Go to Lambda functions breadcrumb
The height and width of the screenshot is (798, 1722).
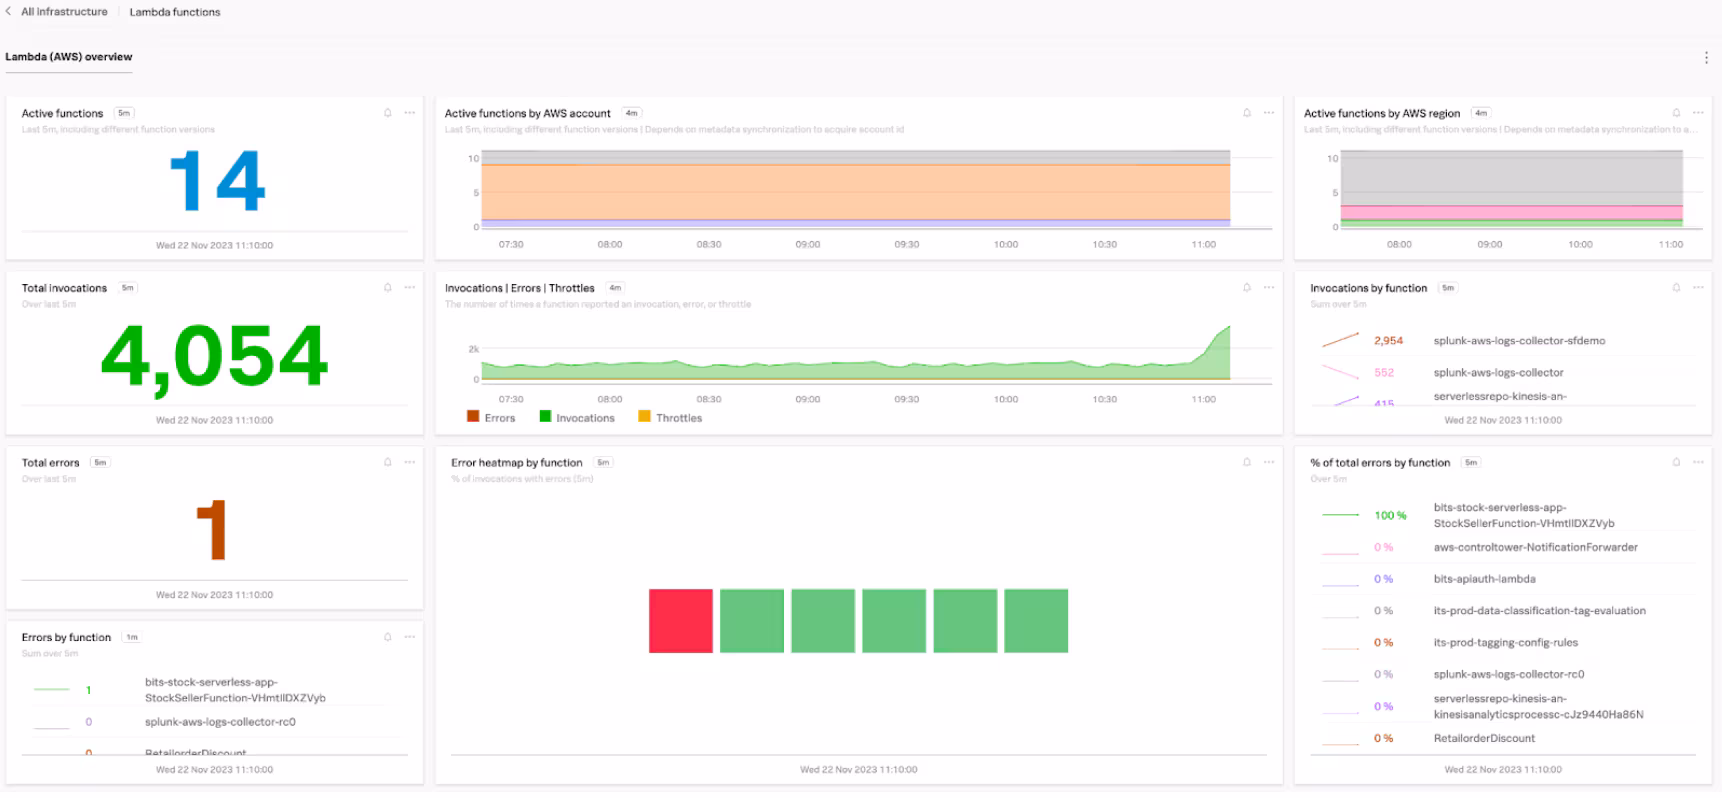click(175, 12)
